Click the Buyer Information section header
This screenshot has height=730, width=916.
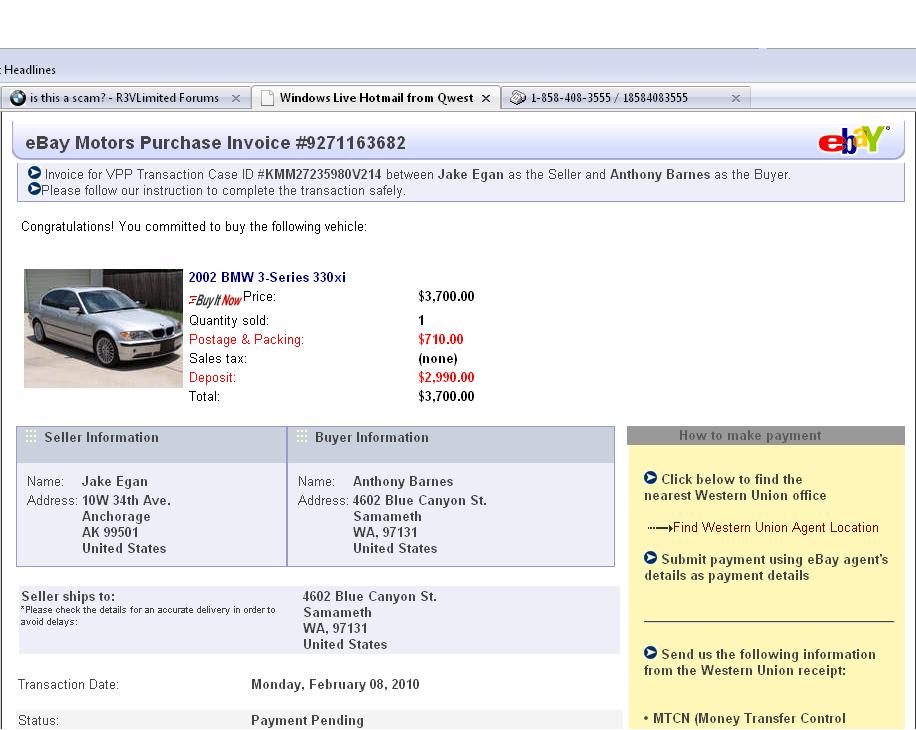pos(451,444)
